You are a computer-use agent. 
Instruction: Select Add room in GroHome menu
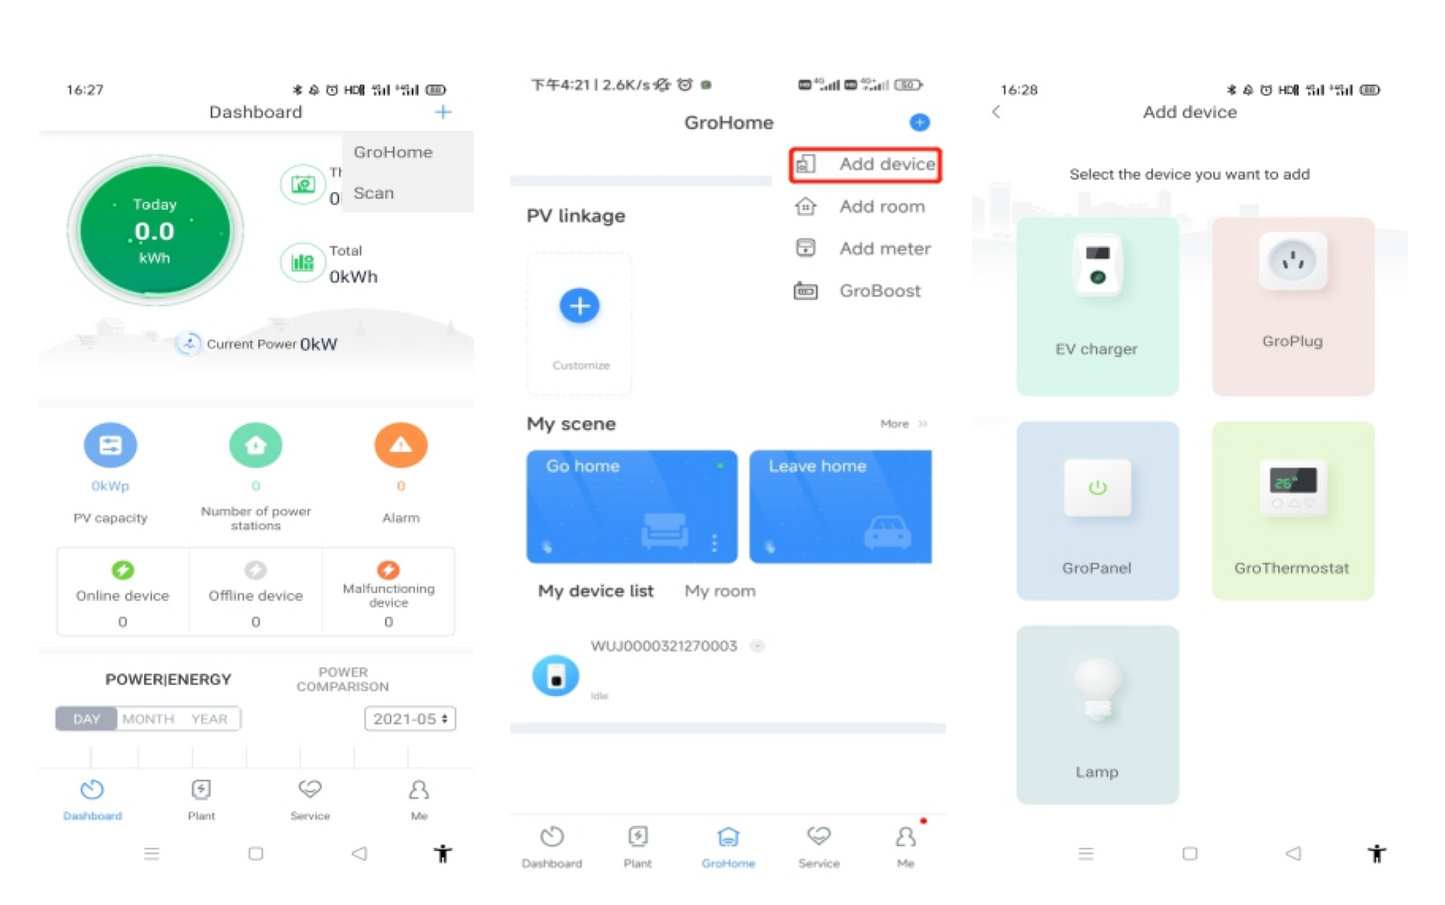point(861,206)
